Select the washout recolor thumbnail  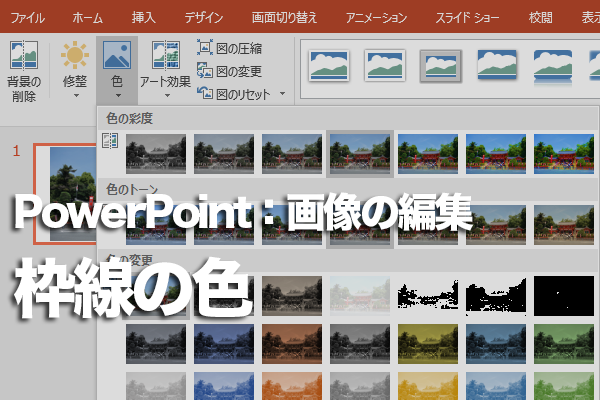pyautogui.click(x=360, y=296)
